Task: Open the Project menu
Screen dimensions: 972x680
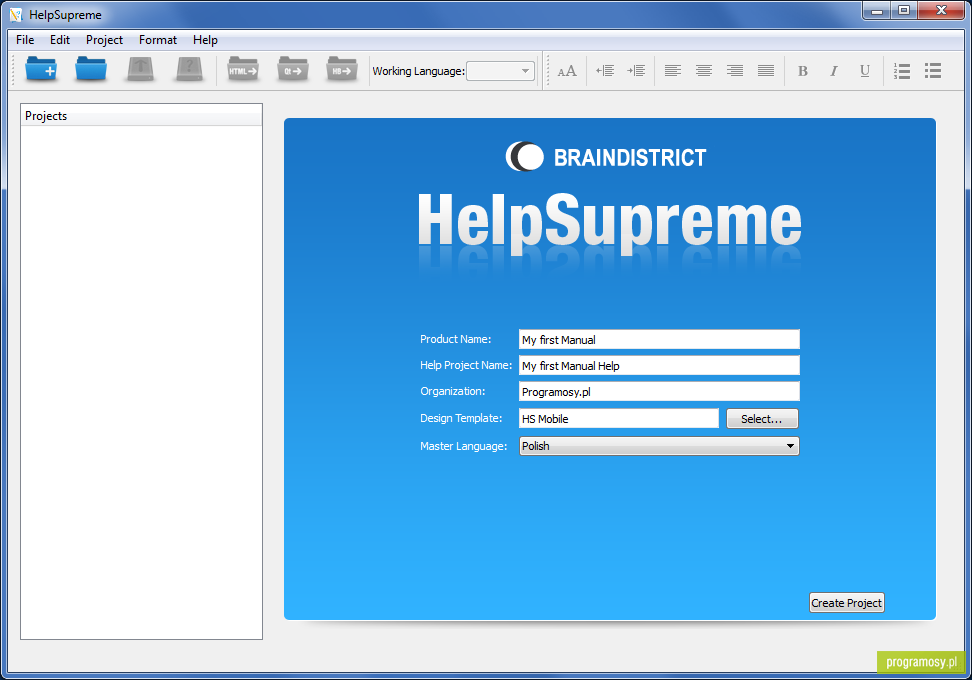Action: coord(104,40)
